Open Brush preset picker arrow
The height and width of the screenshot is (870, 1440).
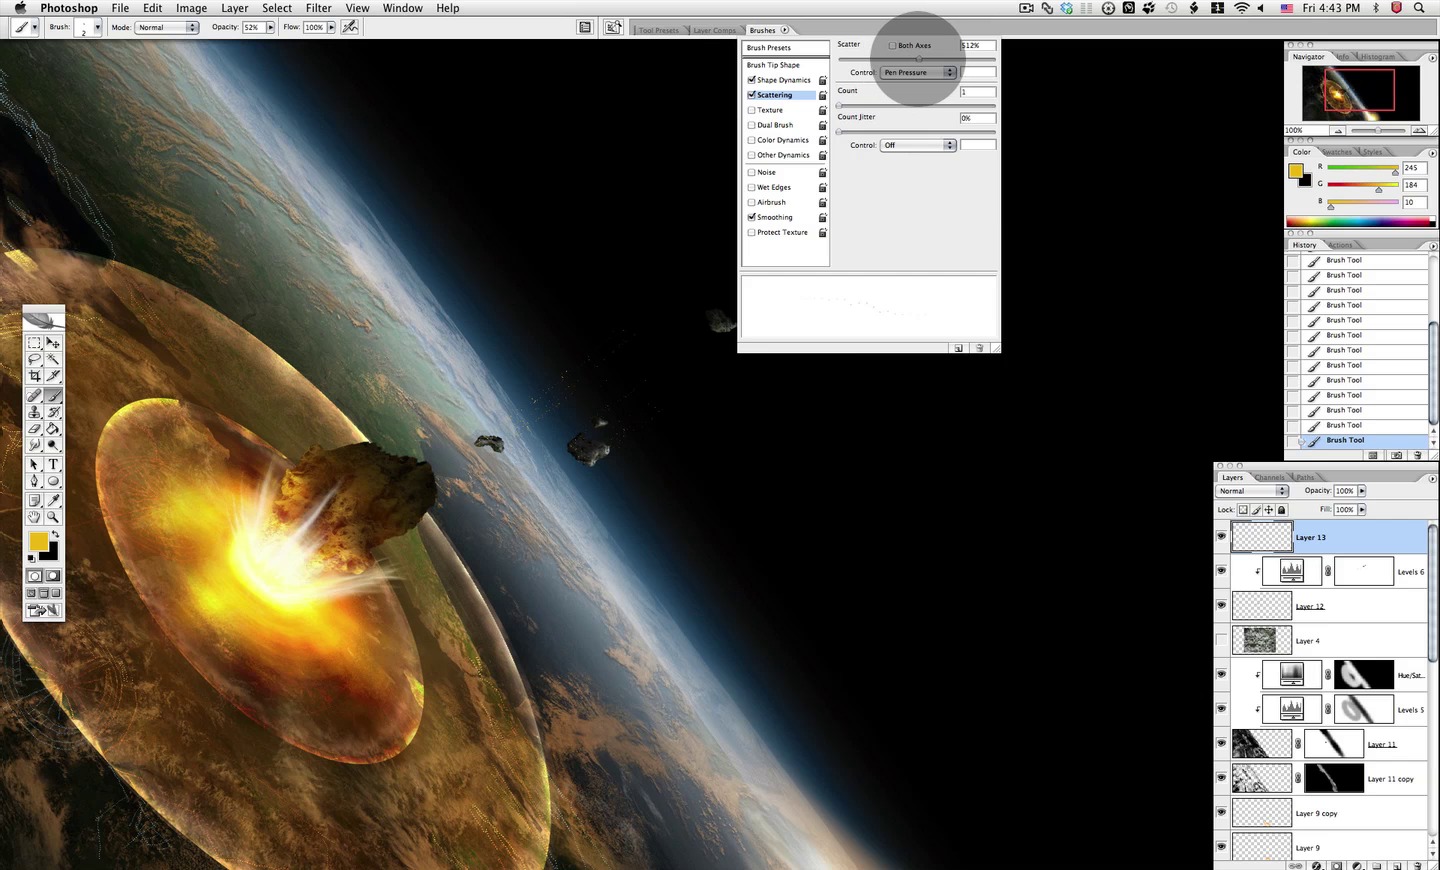click(x=97, y=27)
